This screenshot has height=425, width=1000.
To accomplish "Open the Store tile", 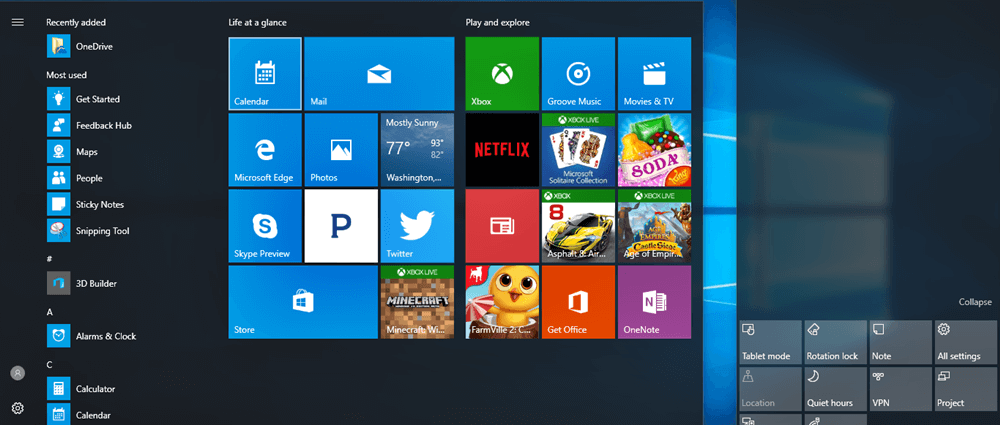I will (x=303, y=302).
